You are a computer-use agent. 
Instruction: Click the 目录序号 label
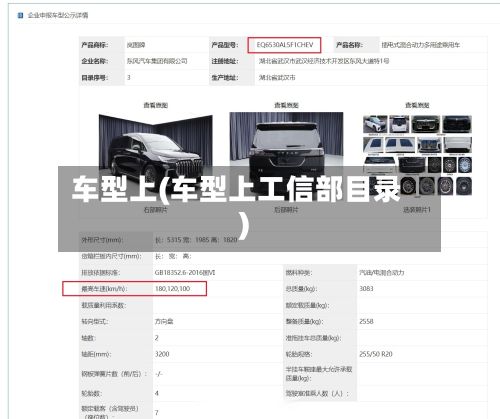[95, 78]
